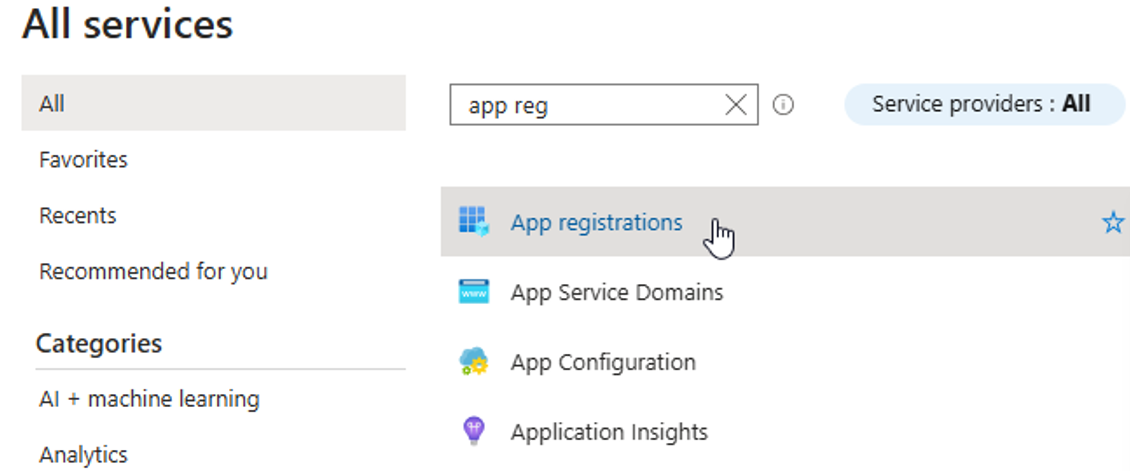Click the App Service Domains www icon

[473, 292]
